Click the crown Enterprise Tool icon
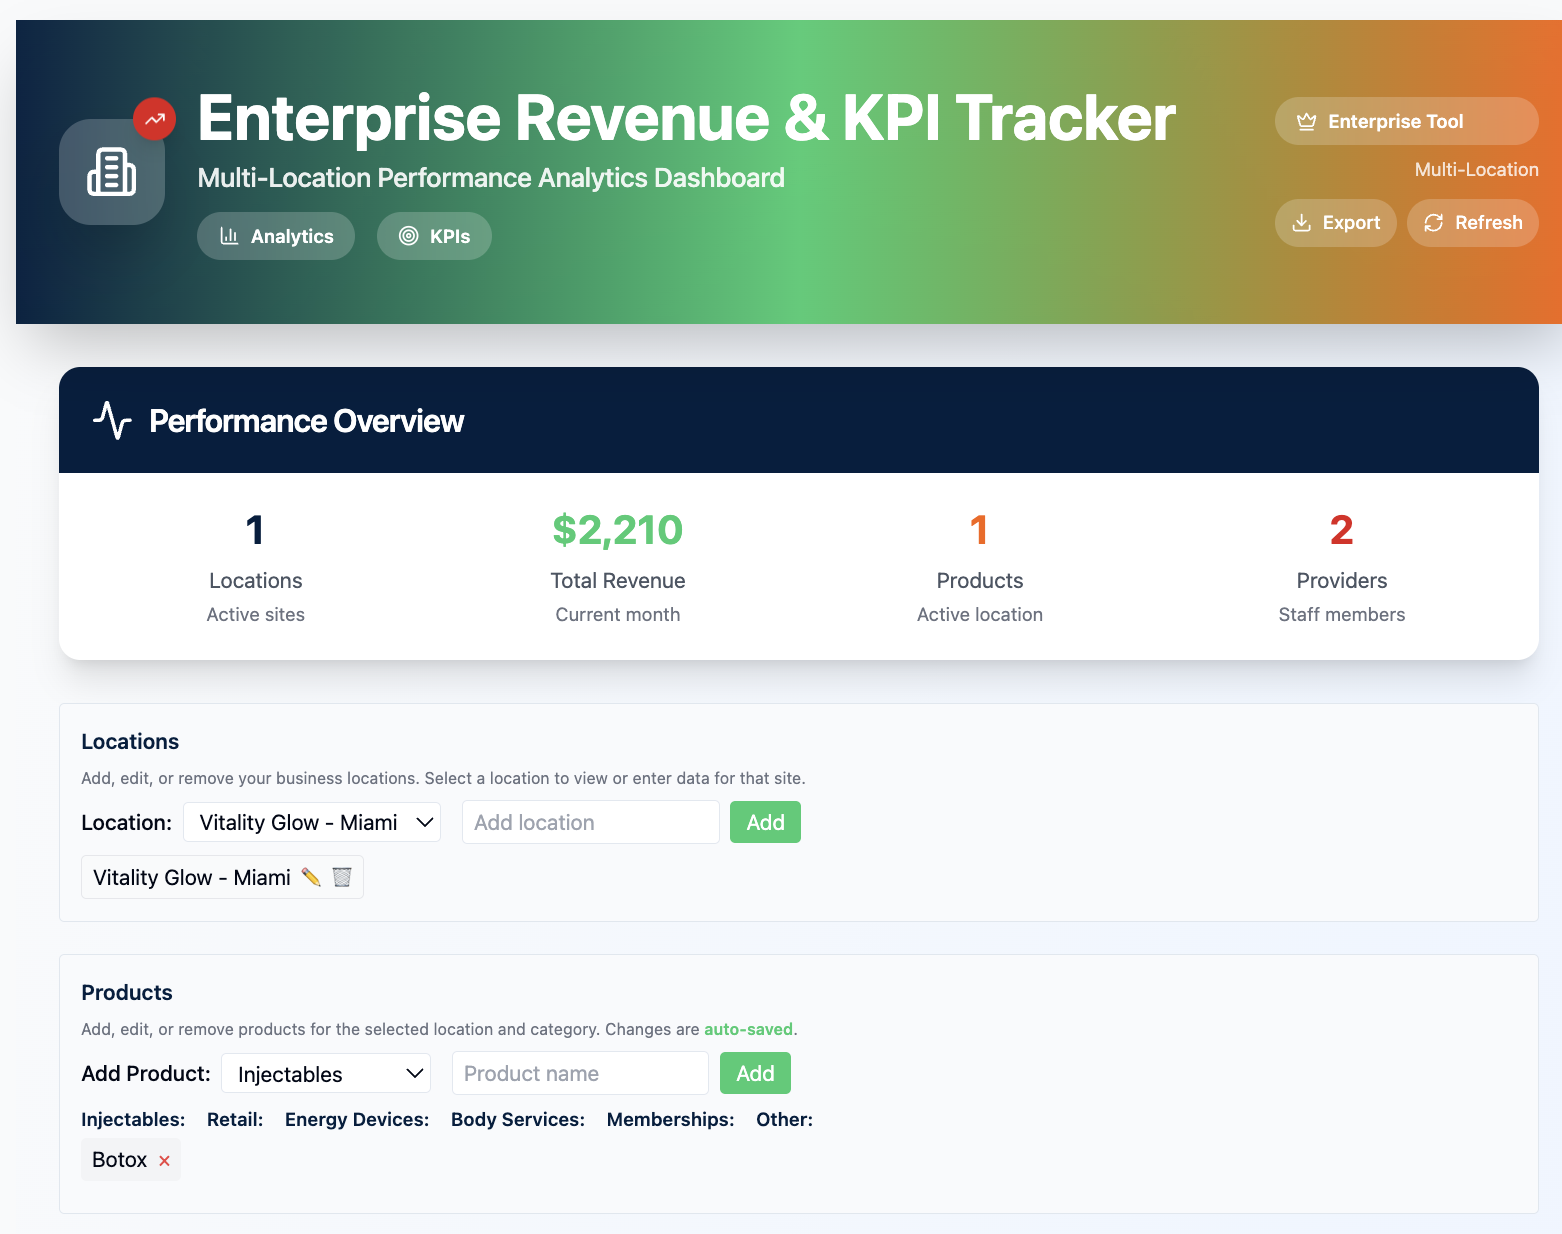Image resolution: width=1562 pixels, height=1234 pixels. click(x=1306, y=120)
